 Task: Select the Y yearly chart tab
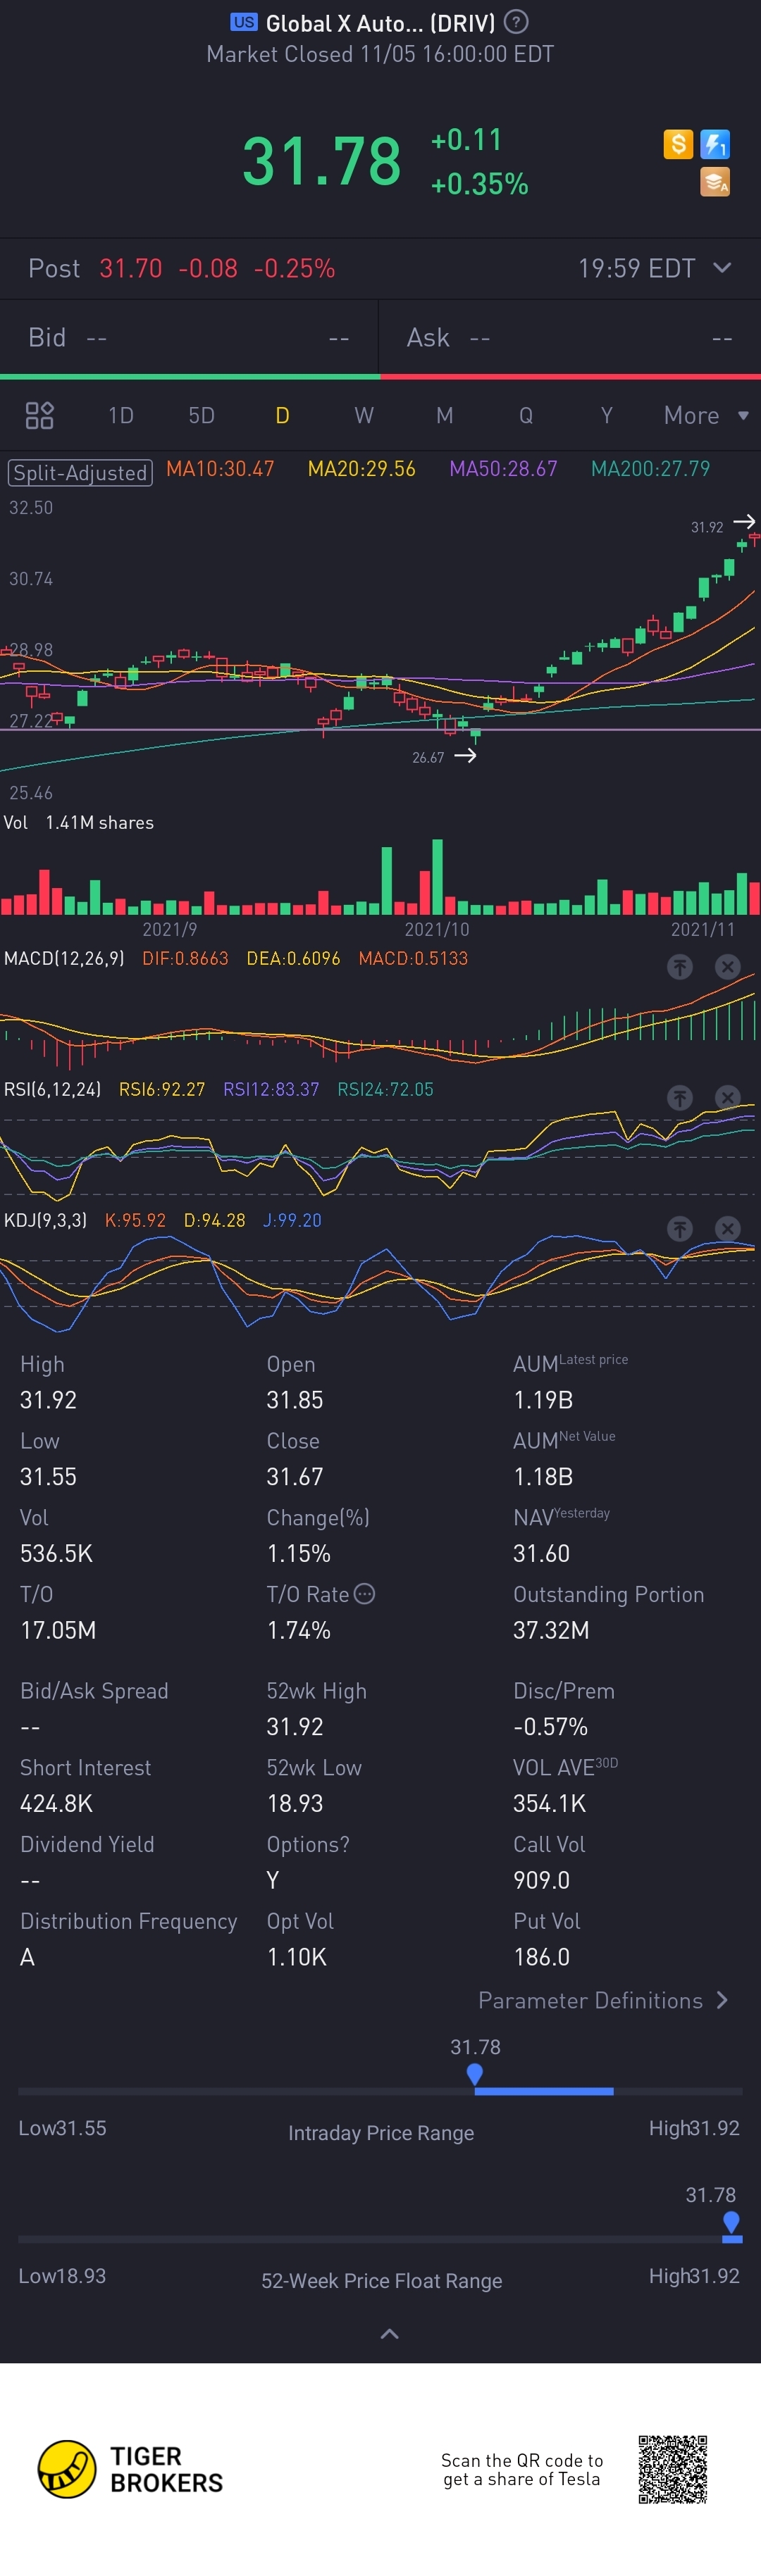[x=606, y=415]
